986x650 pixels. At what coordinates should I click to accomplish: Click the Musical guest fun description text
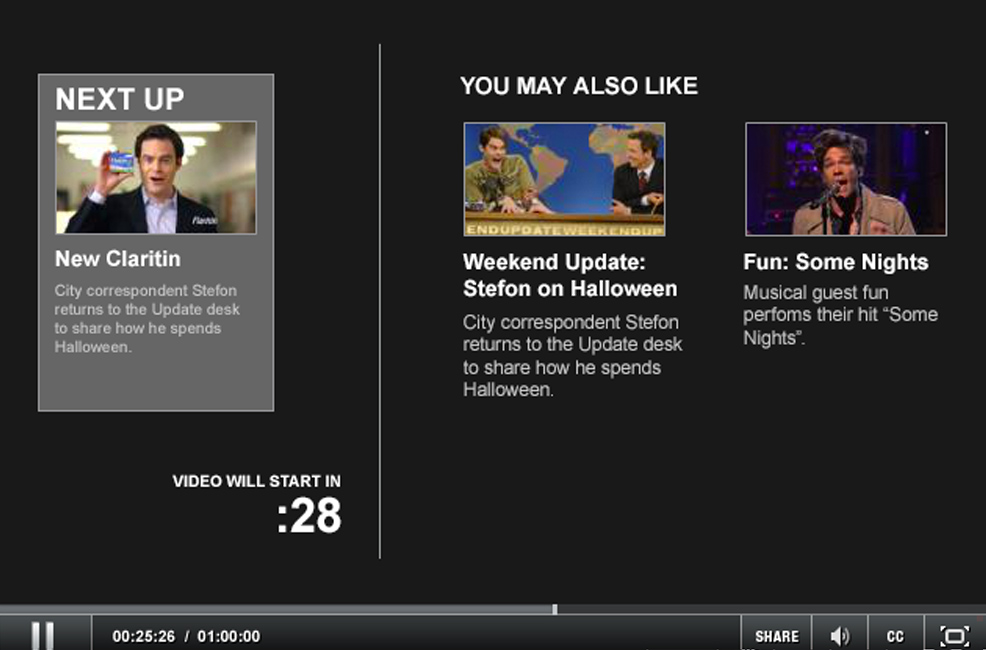click(x=840, y=315)
